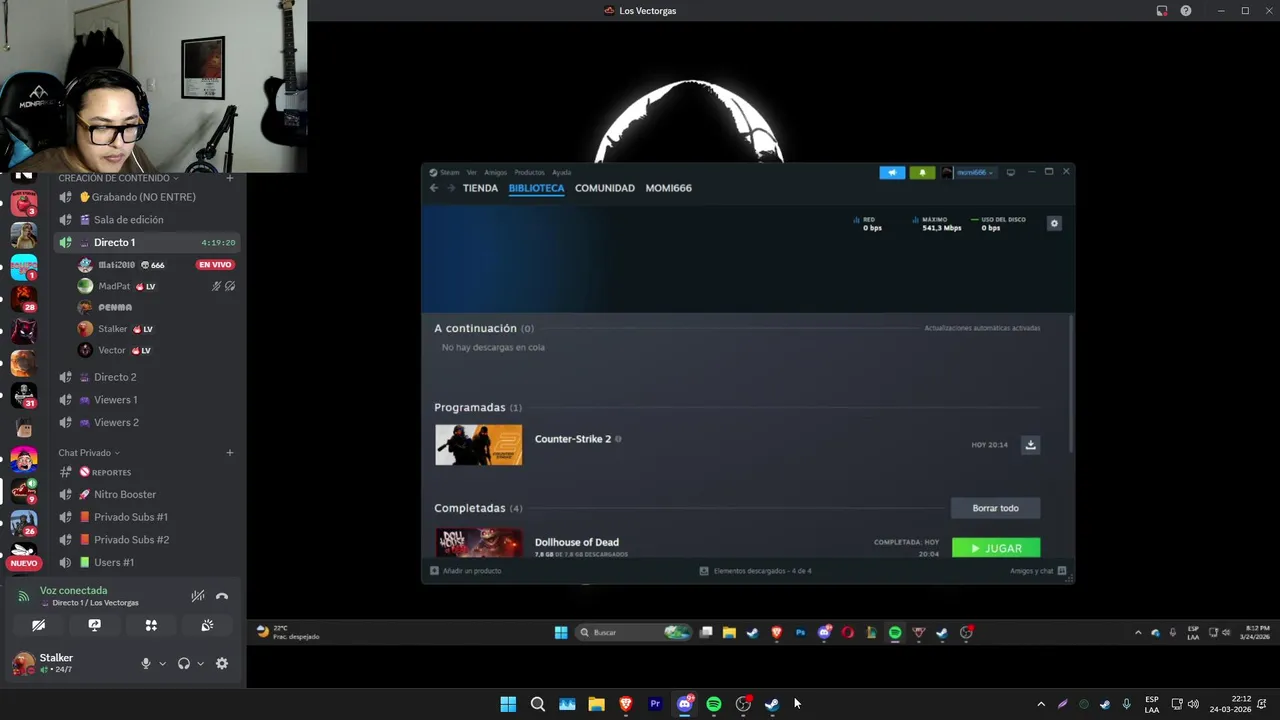
Task: Download Counter-Strike 2 update now icon
Action: click(1030, 445)
